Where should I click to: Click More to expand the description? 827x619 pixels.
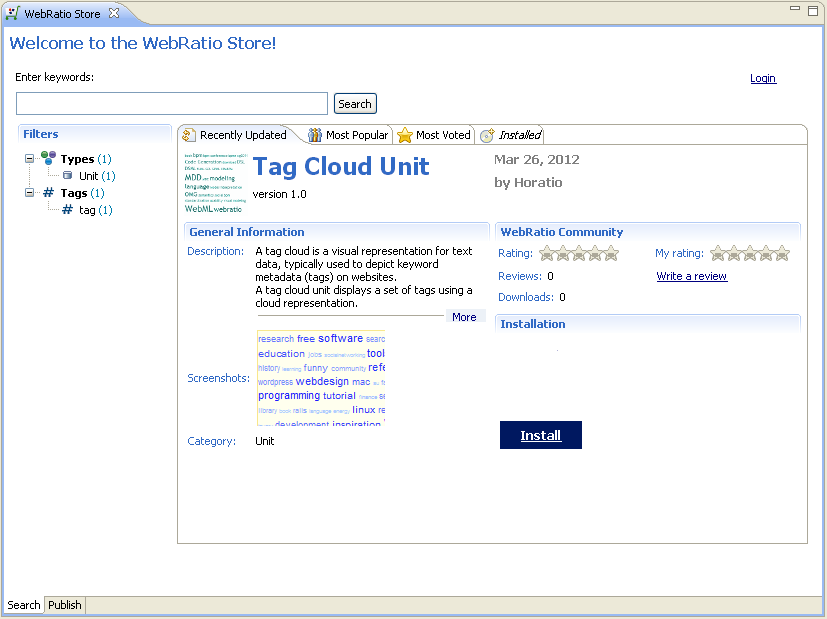pos(464,317)
